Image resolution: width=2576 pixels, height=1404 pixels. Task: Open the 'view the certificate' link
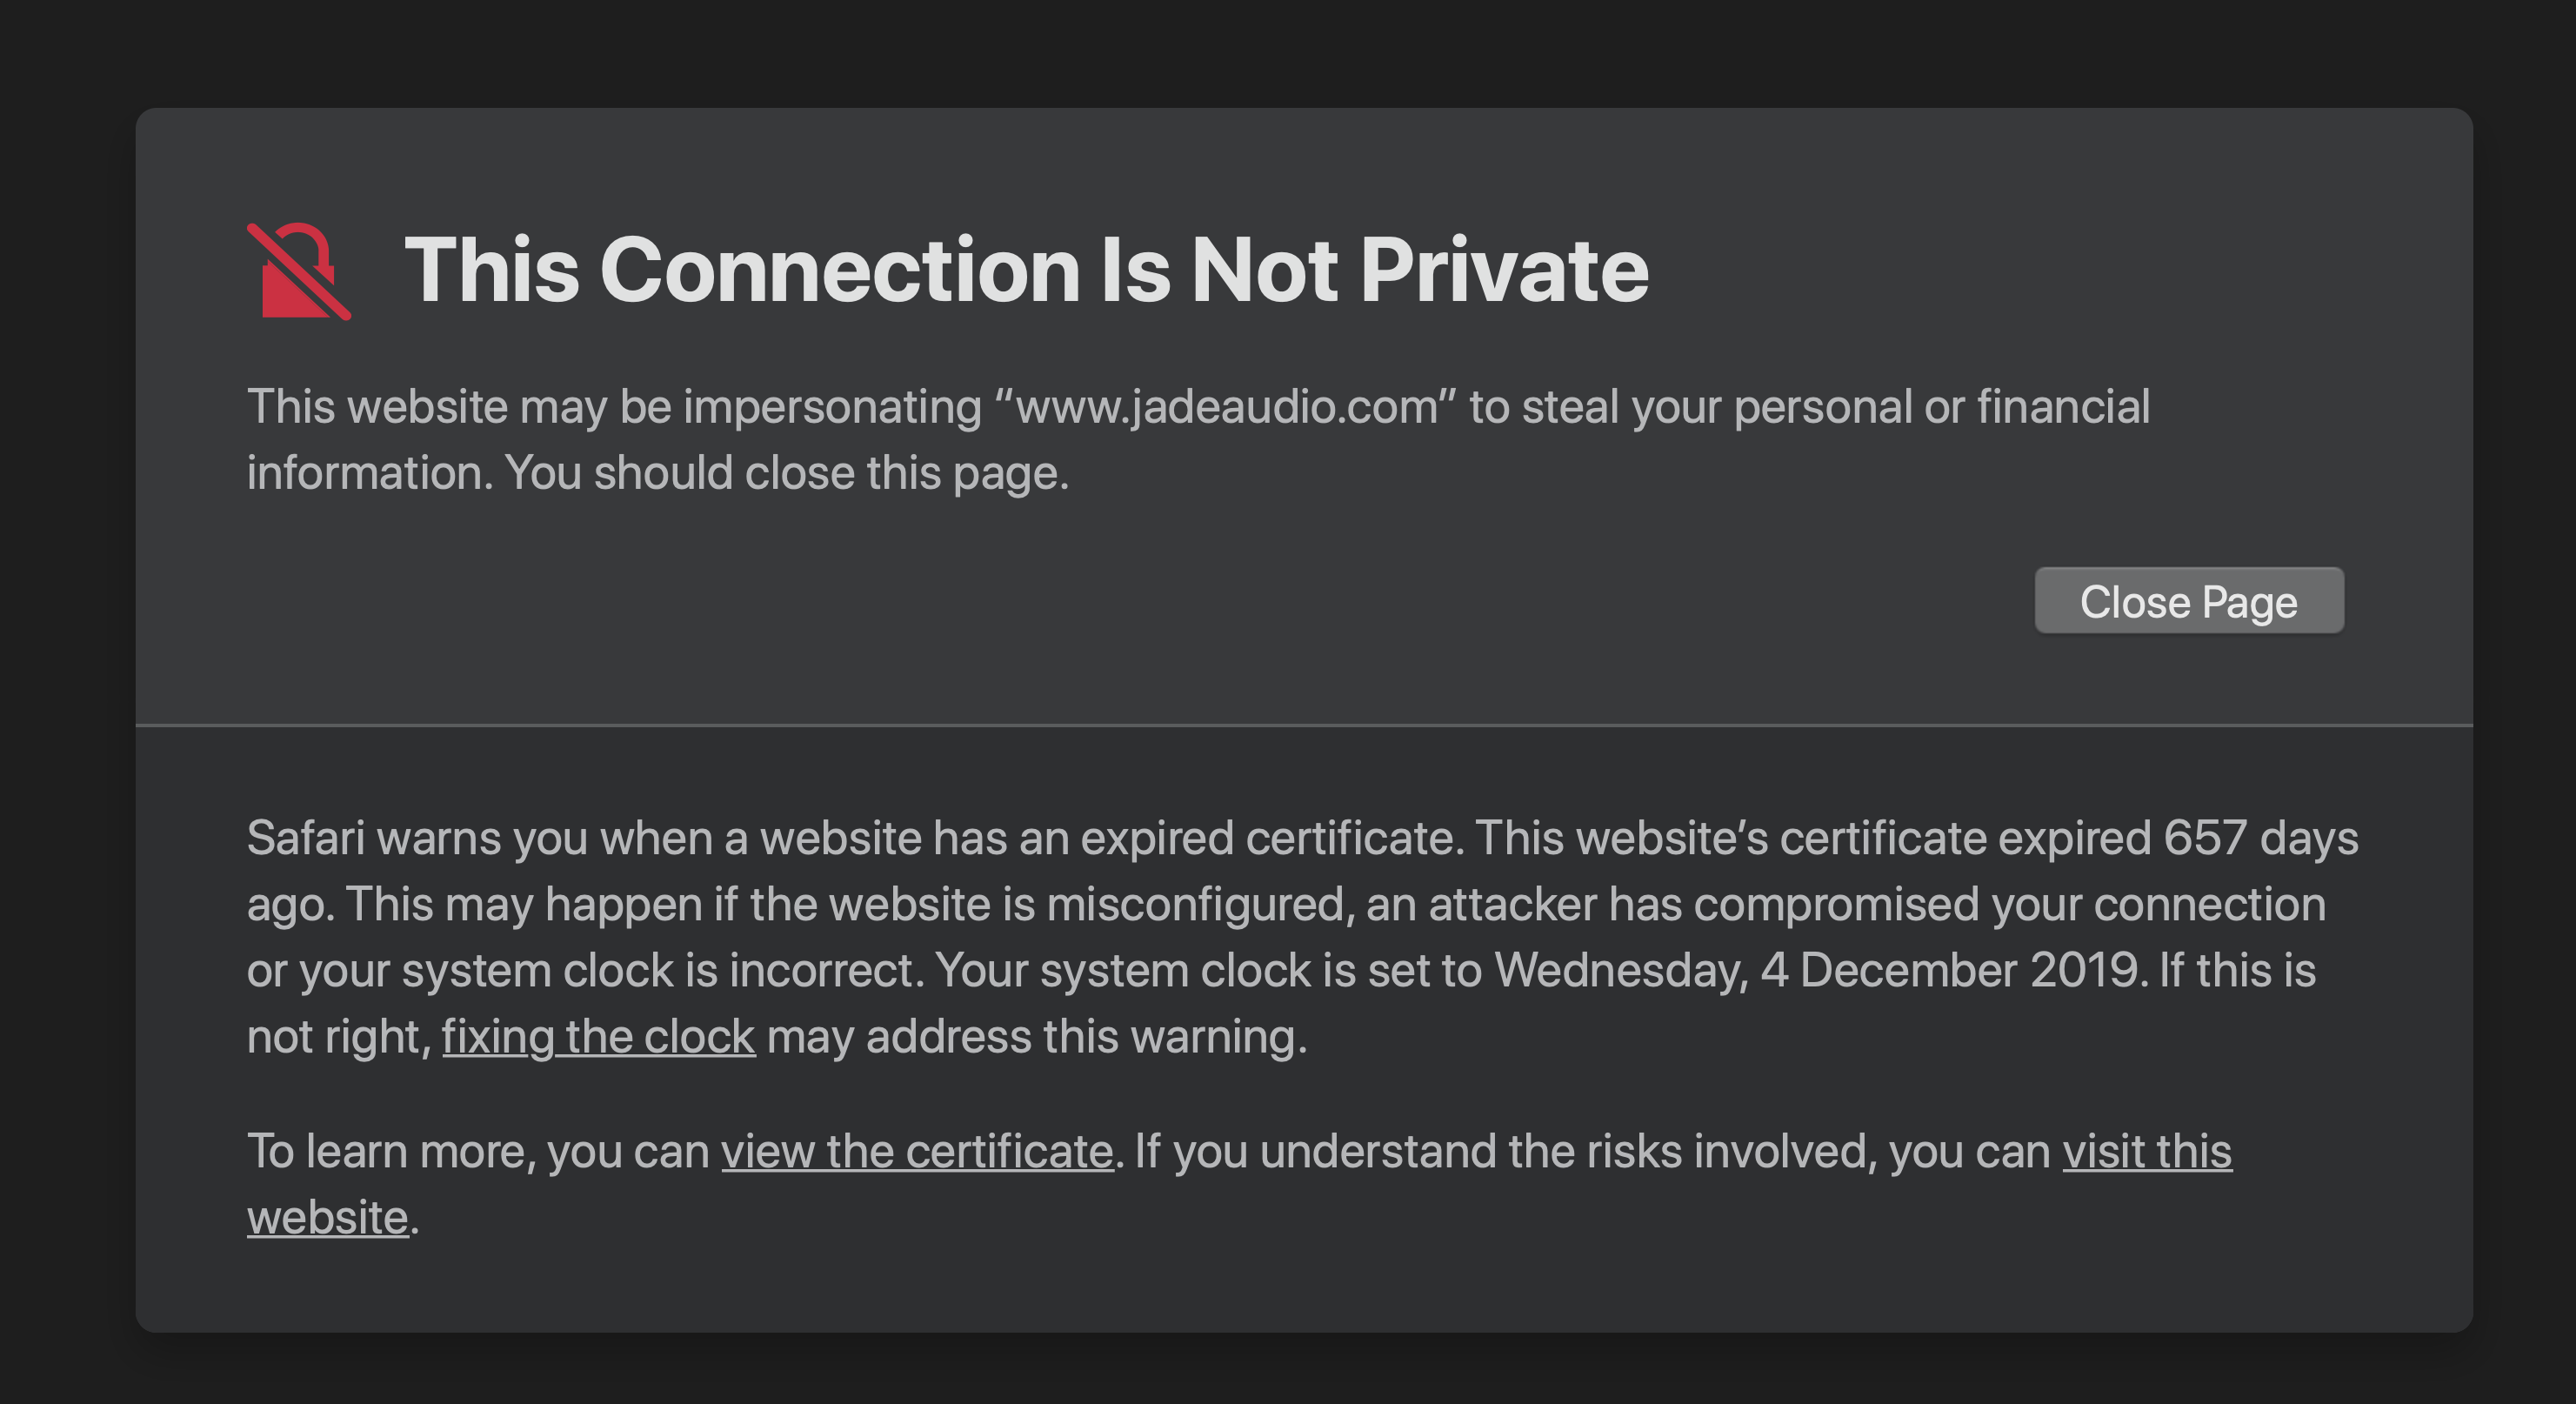click(x=917, y=1151)
